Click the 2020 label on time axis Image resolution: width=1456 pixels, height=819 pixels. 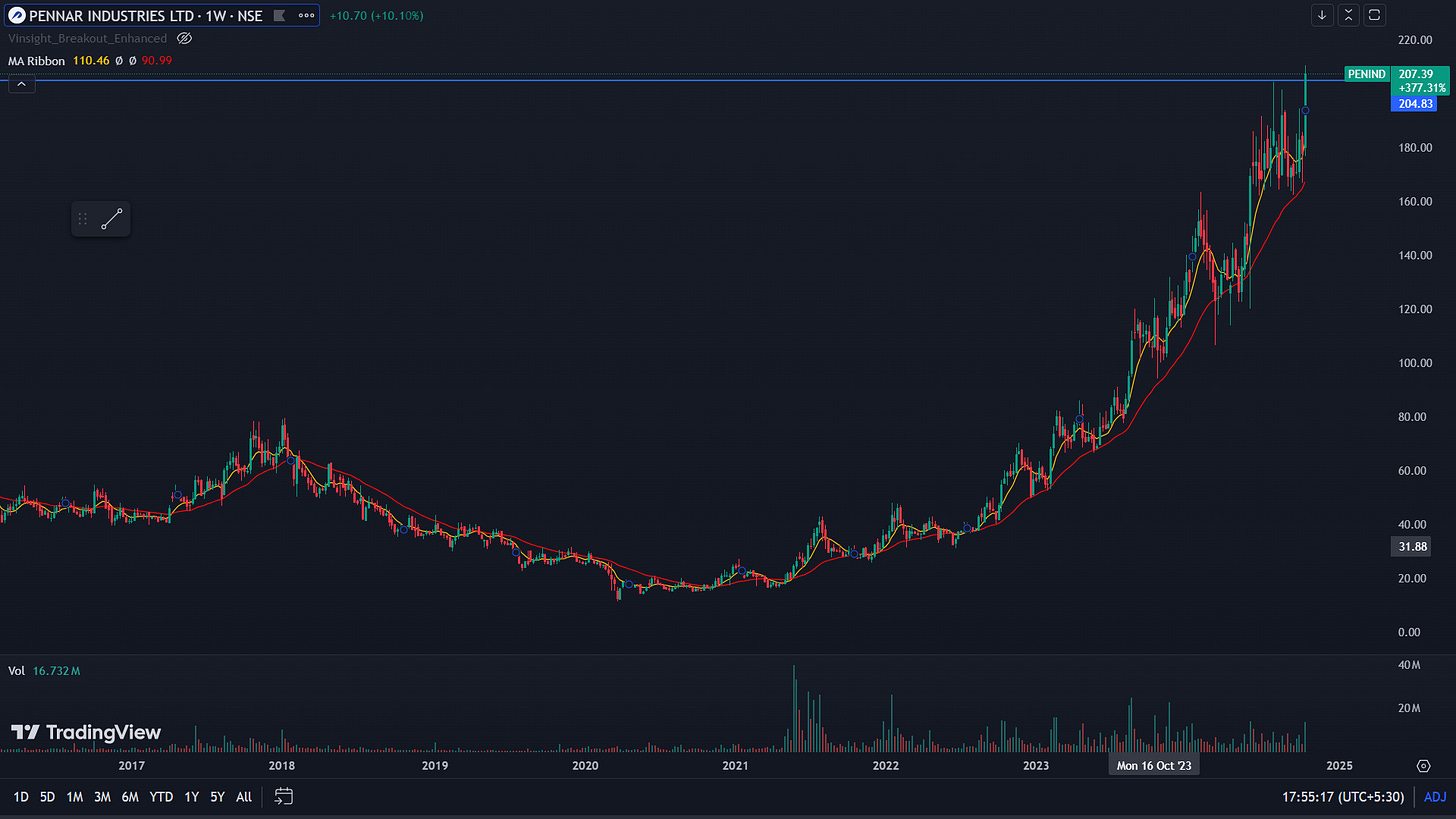585,766
